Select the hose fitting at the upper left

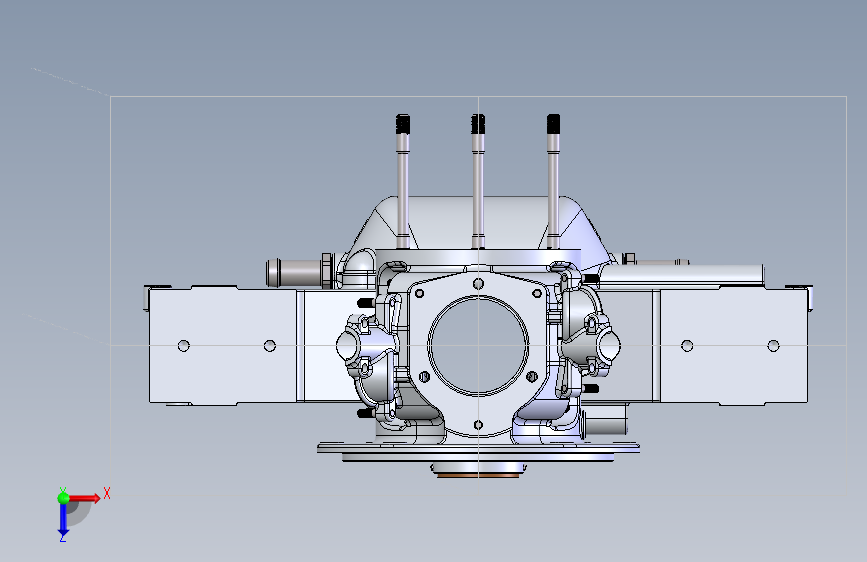300,272
